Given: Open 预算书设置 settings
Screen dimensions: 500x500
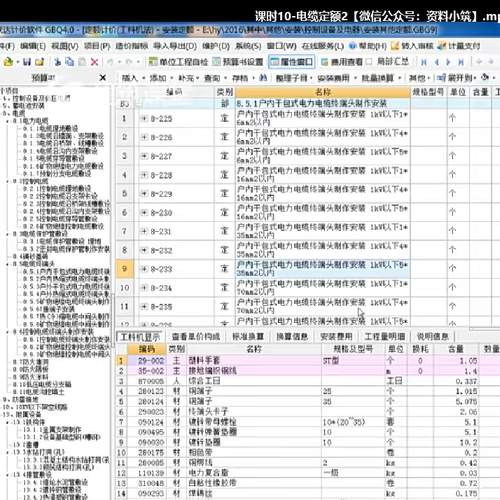Looking at the screenshot, I should 238,62.
